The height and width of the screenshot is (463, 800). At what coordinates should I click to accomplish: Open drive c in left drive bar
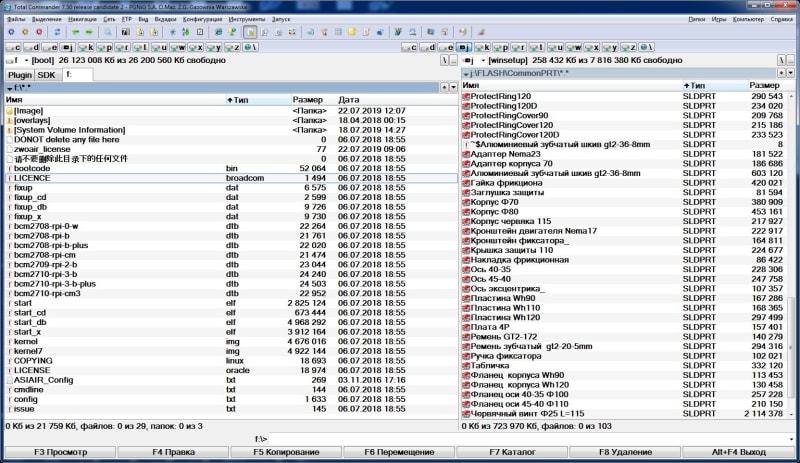(13, 47)
